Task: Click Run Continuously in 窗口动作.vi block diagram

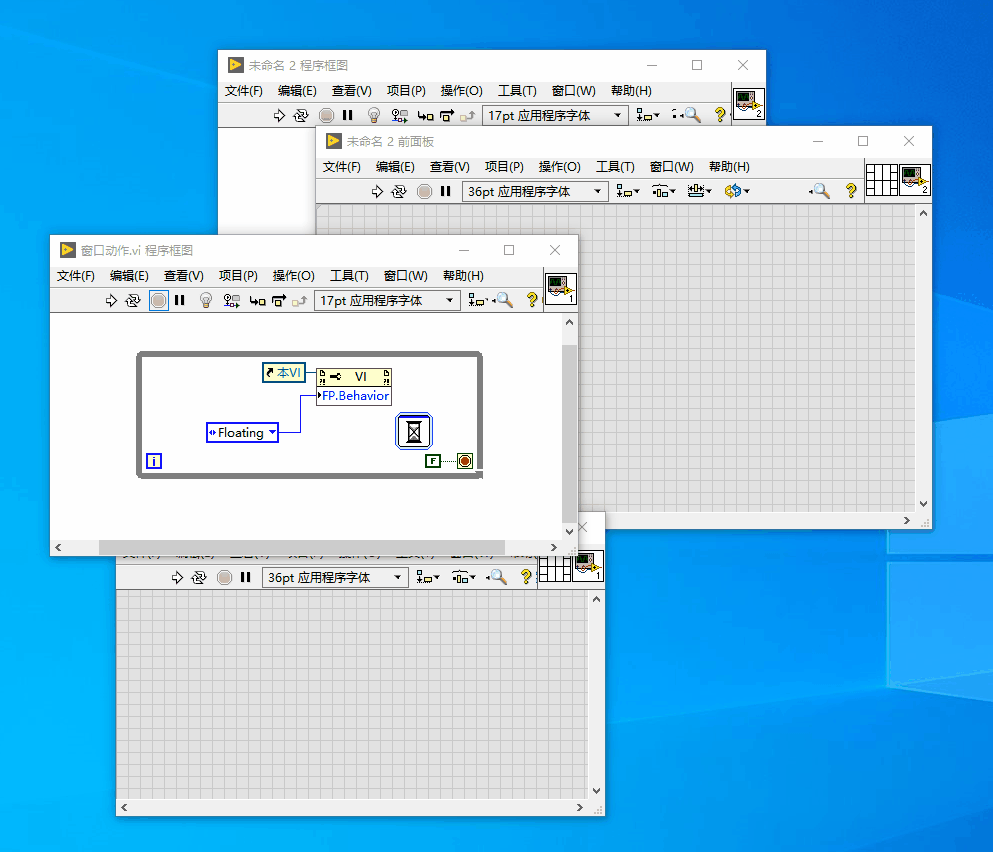Action: click(133, 300)
